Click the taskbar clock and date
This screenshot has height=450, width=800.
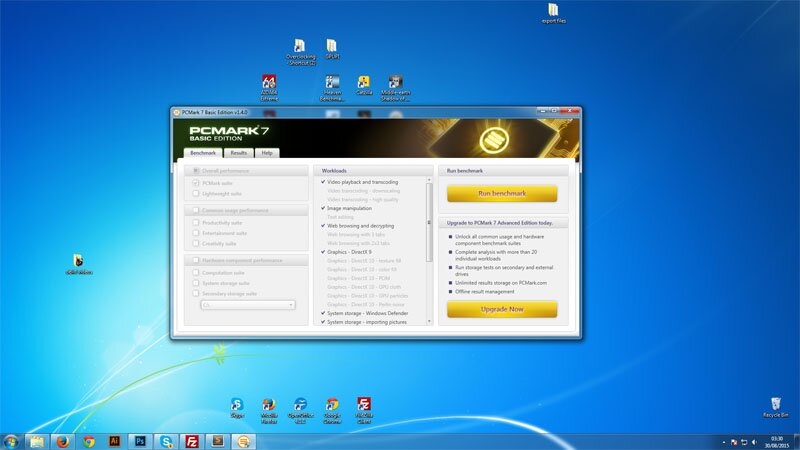coord(777,442)
